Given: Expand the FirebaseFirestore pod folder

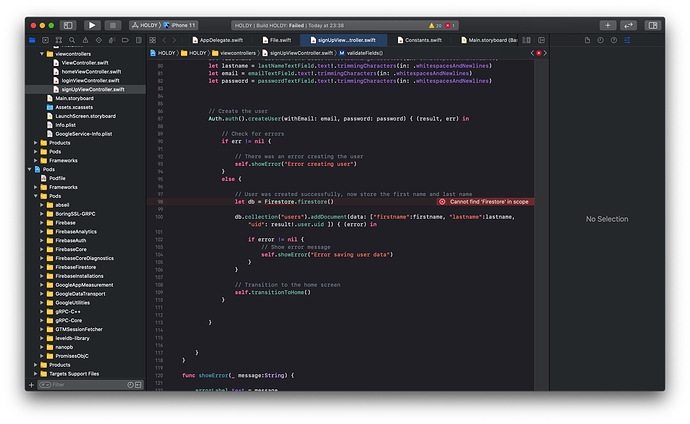Looking at the screenshot, I should (x=42, y=267).
